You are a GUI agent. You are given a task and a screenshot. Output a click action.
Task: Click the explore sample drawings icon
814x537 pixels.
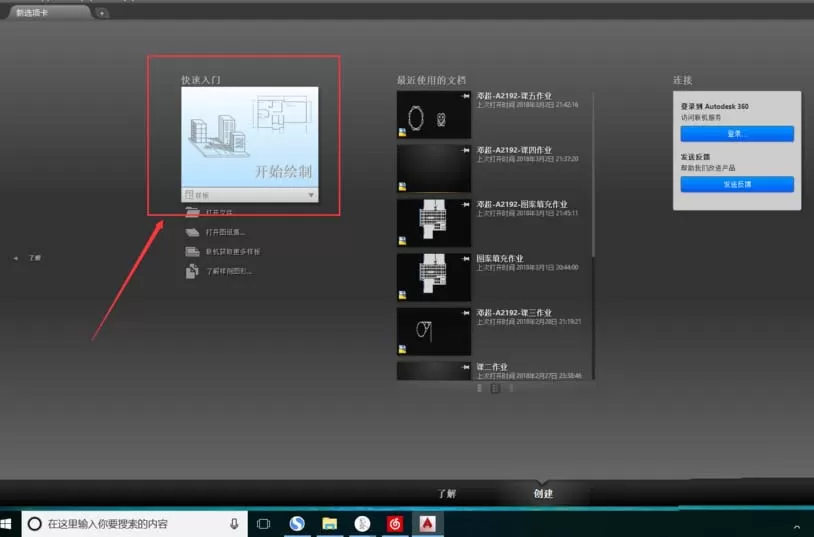(193, 271)
